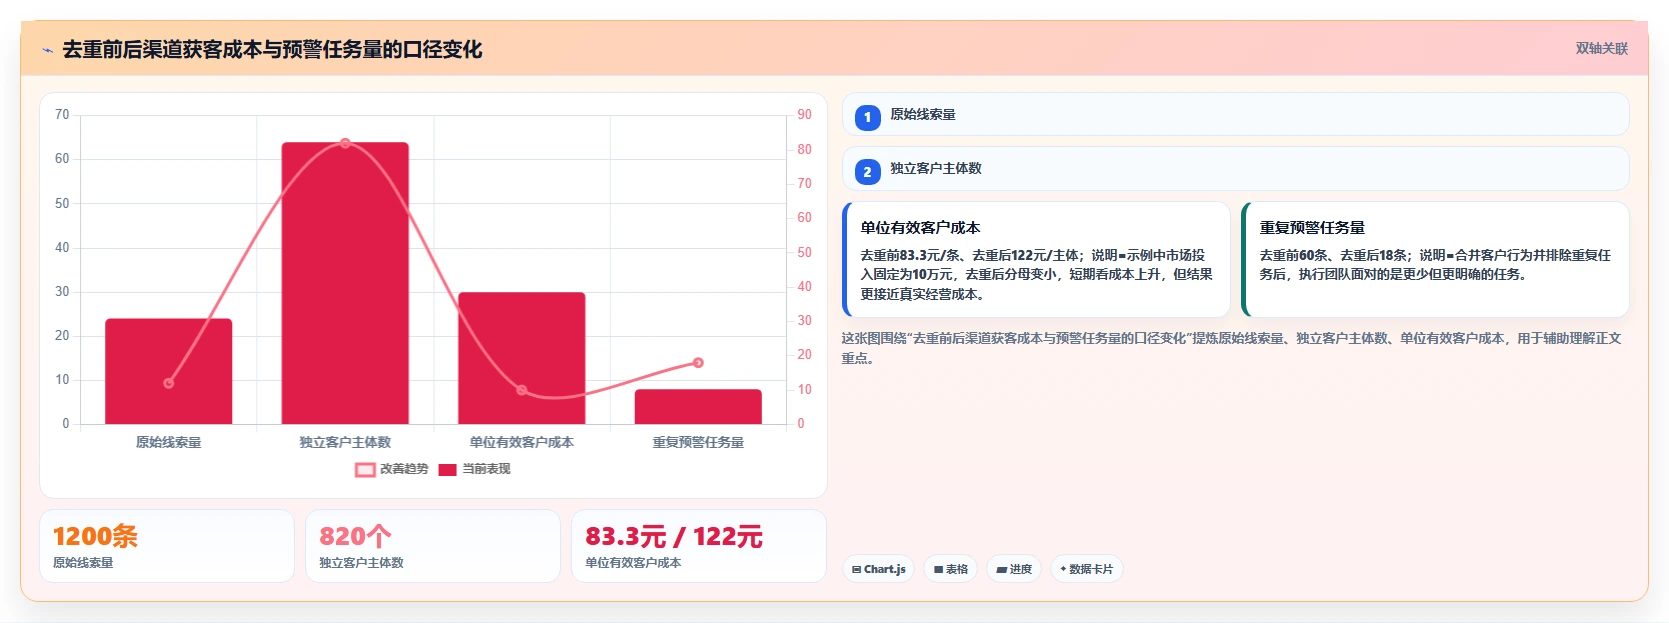The width and height of the screenshot is (1669, 623).
Task: Click the 83.3元 / 122元 stat value
Action: click(x=674, y=536)
